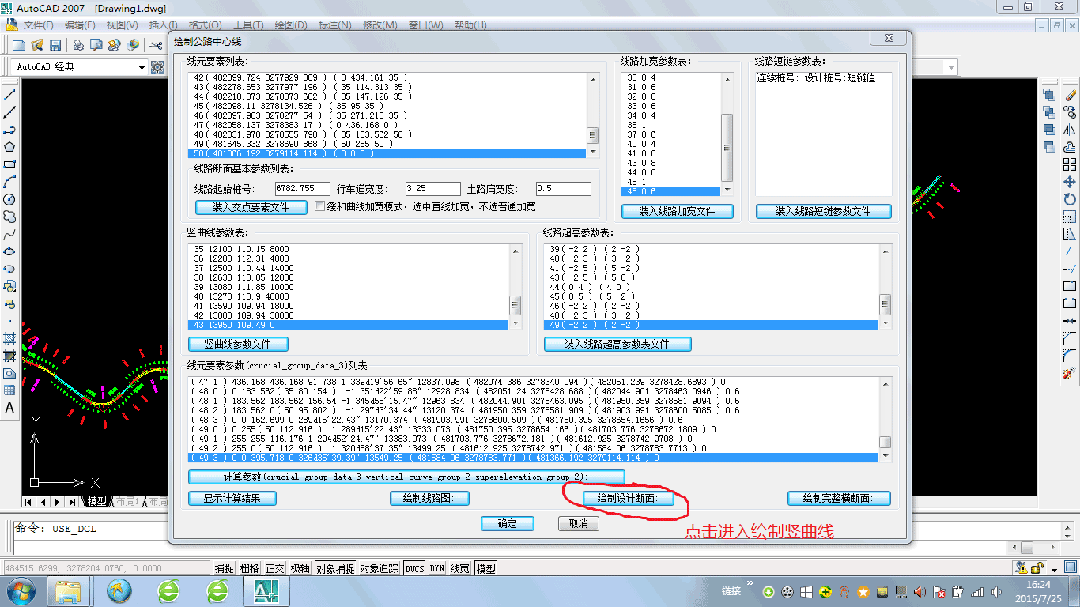Image resolution: width=1080 pixels, height=607 pixels.
Task: Click the Cut scissors toolbar icon
Action: 156,45
